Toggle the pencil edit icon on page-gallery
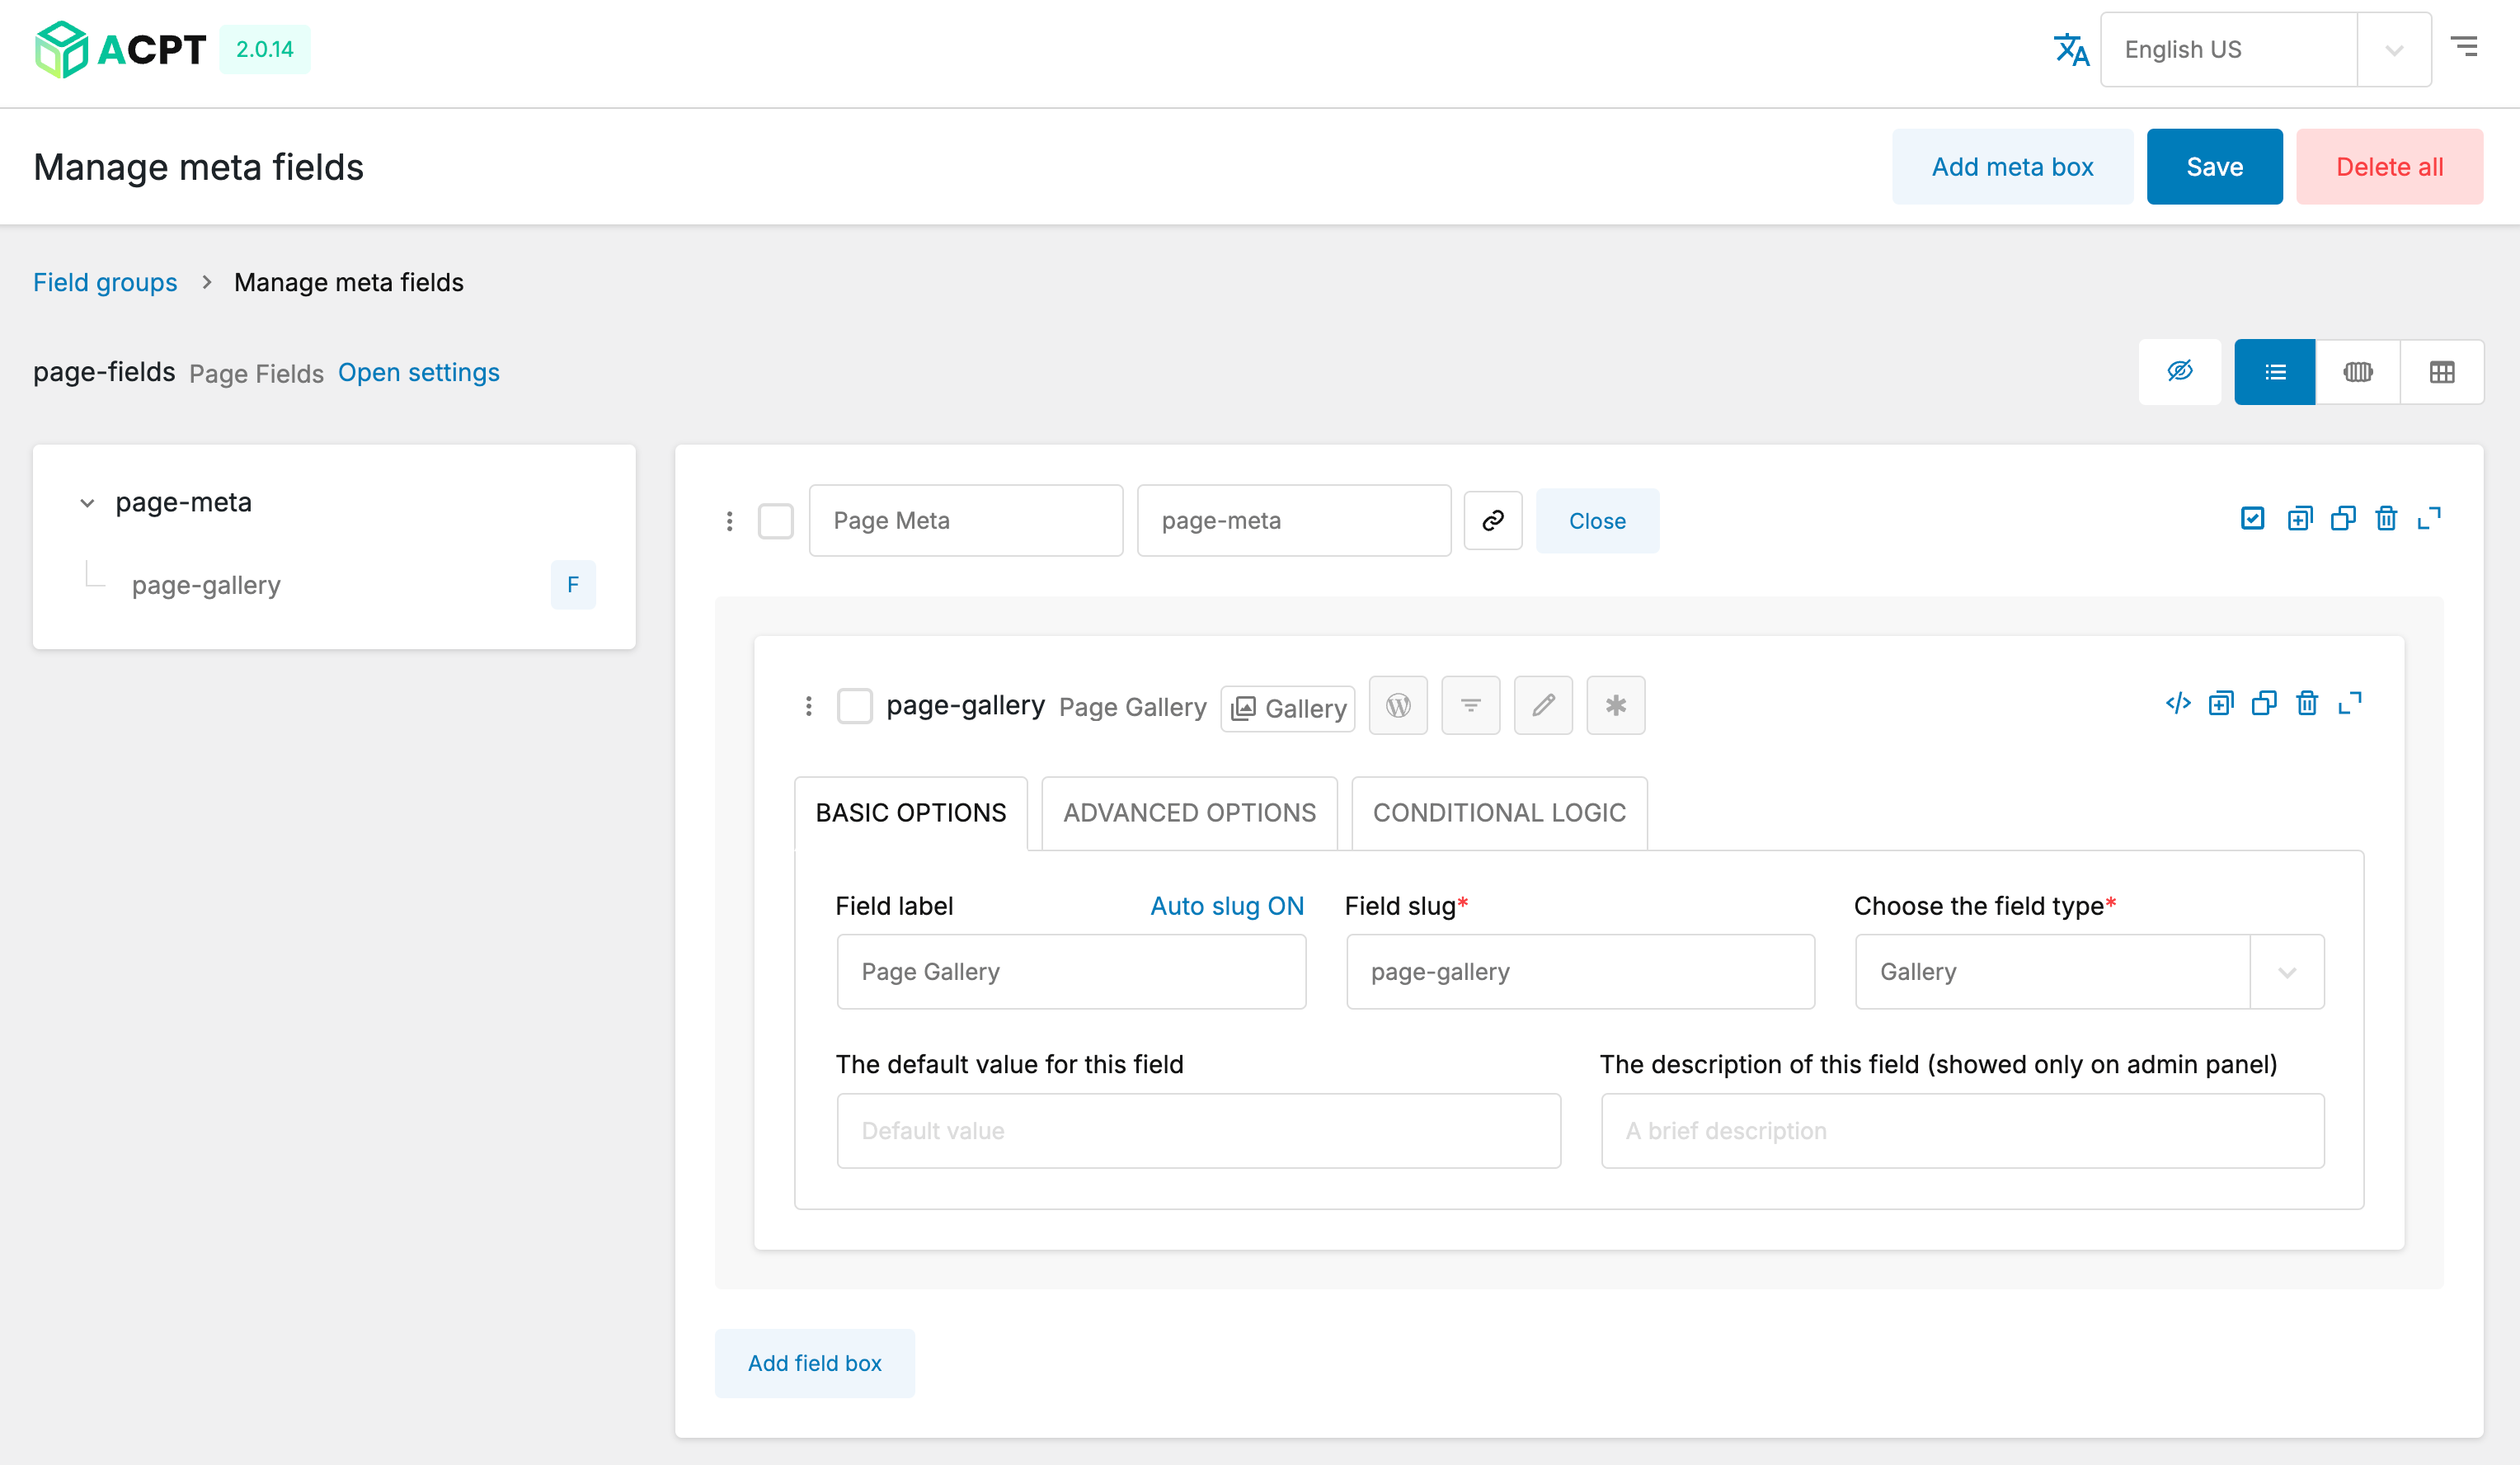The width and height of the screenshot is (2520, 1465). click(1544, 706)
